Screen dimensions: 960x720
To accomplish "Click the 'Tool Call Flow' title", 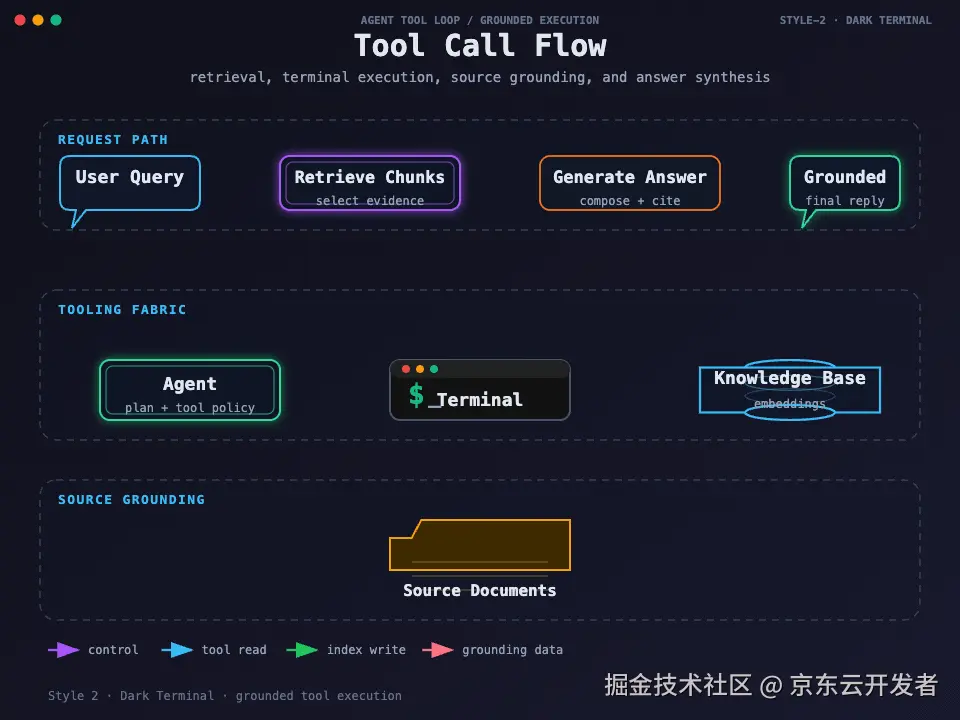I will tap(480, 46).
